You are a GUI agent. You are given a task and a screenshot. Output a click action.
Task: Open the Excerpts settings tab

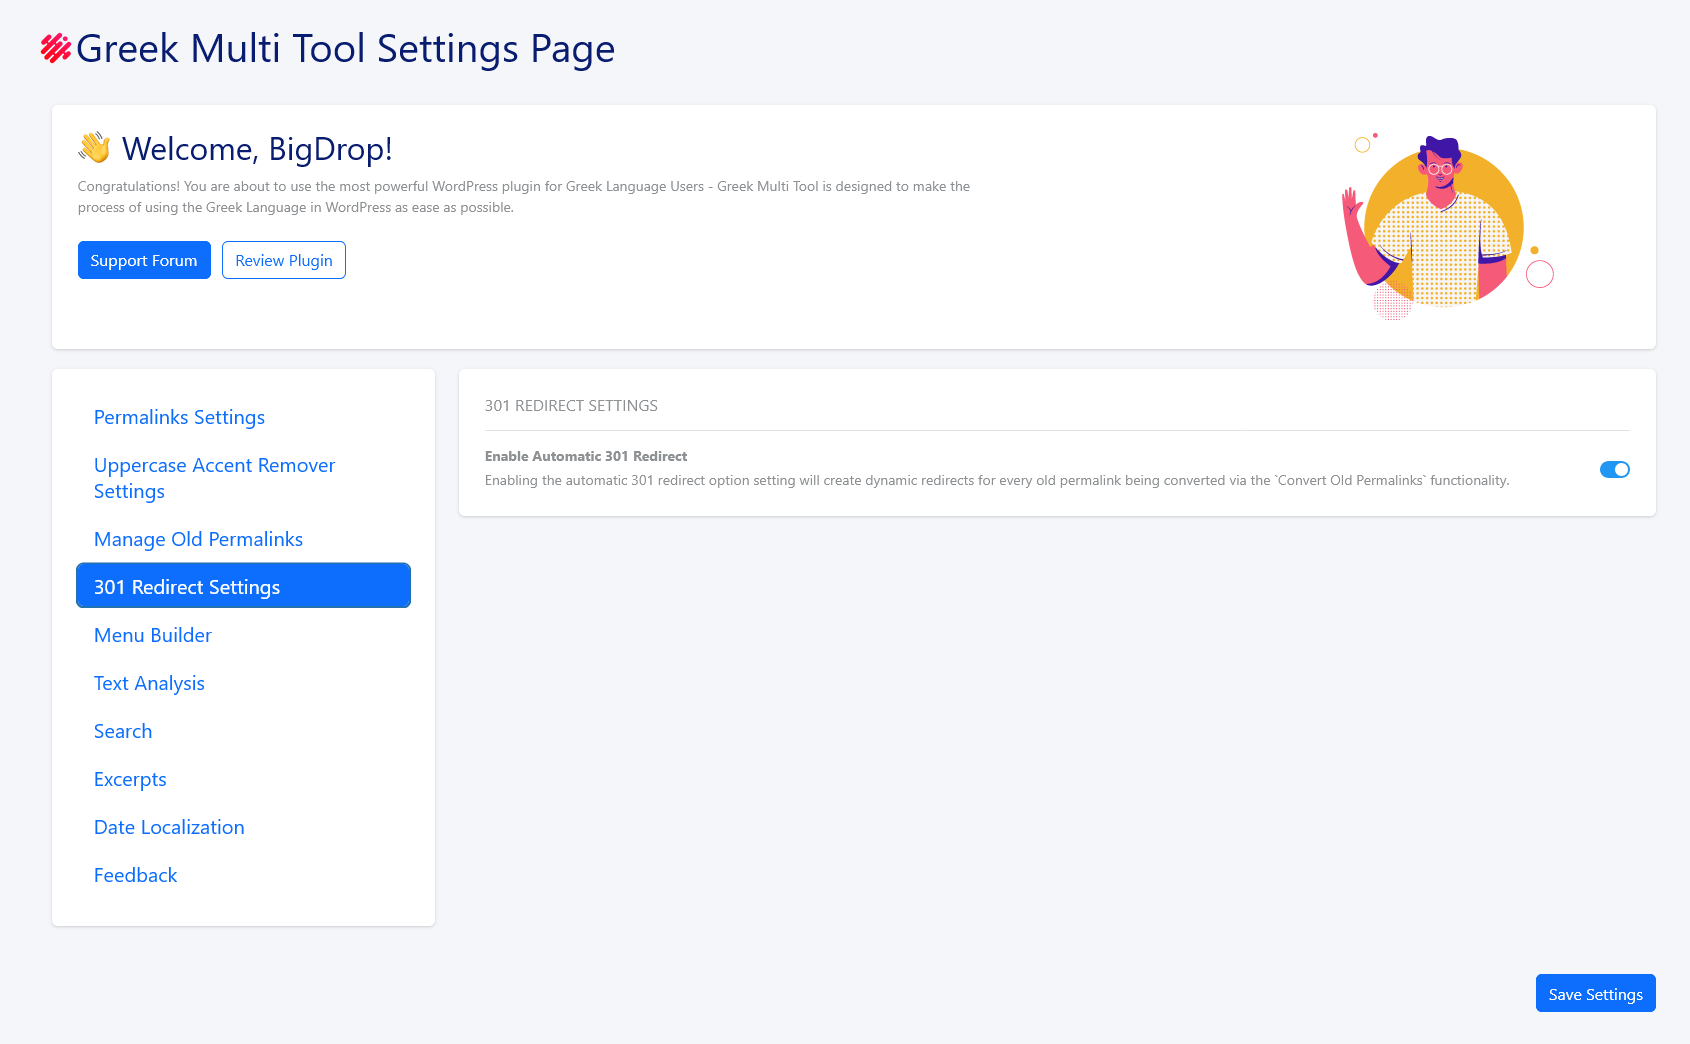pos(130,779)
